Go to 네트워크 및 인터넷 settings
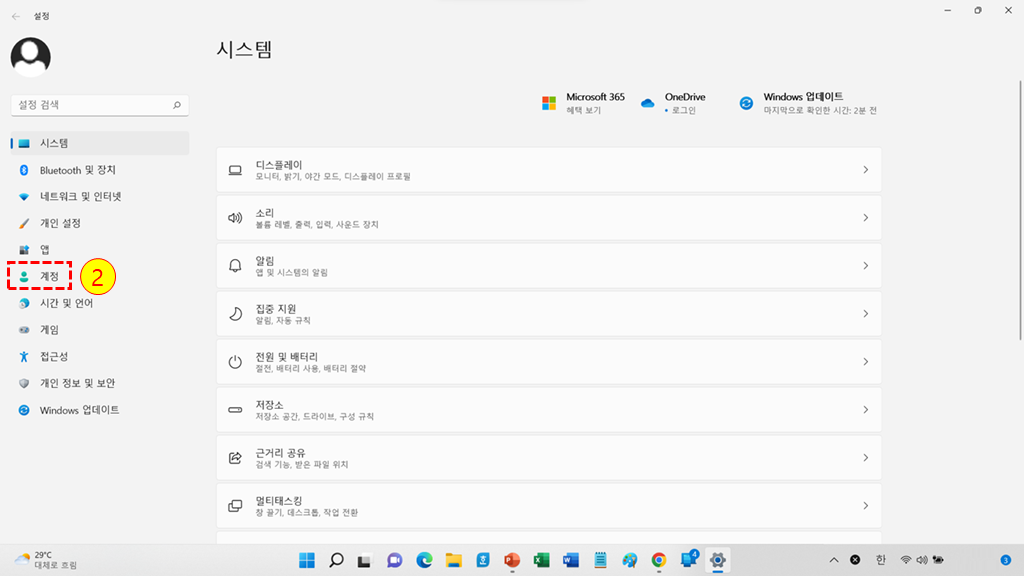Viewport: 1024px width, 576px height. [100, 197]
